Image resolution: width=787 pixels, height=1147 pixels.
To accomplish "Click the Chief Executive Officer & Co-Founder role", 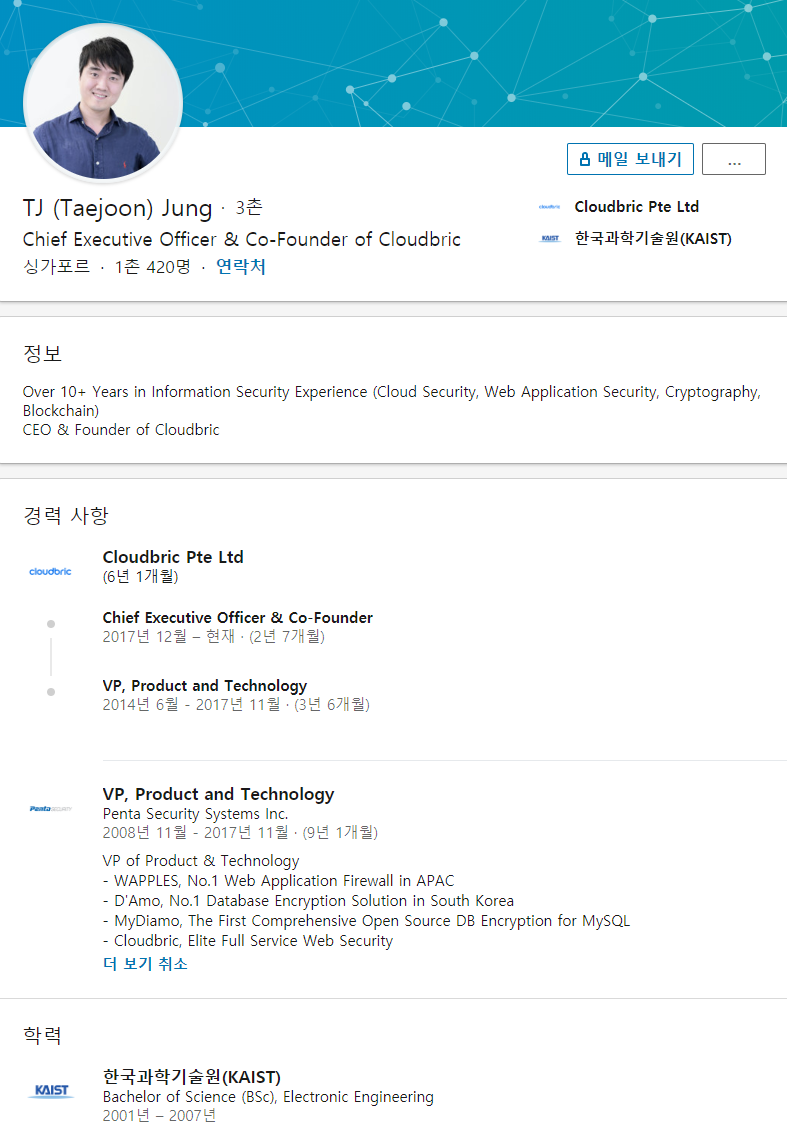I will [237, 618].
